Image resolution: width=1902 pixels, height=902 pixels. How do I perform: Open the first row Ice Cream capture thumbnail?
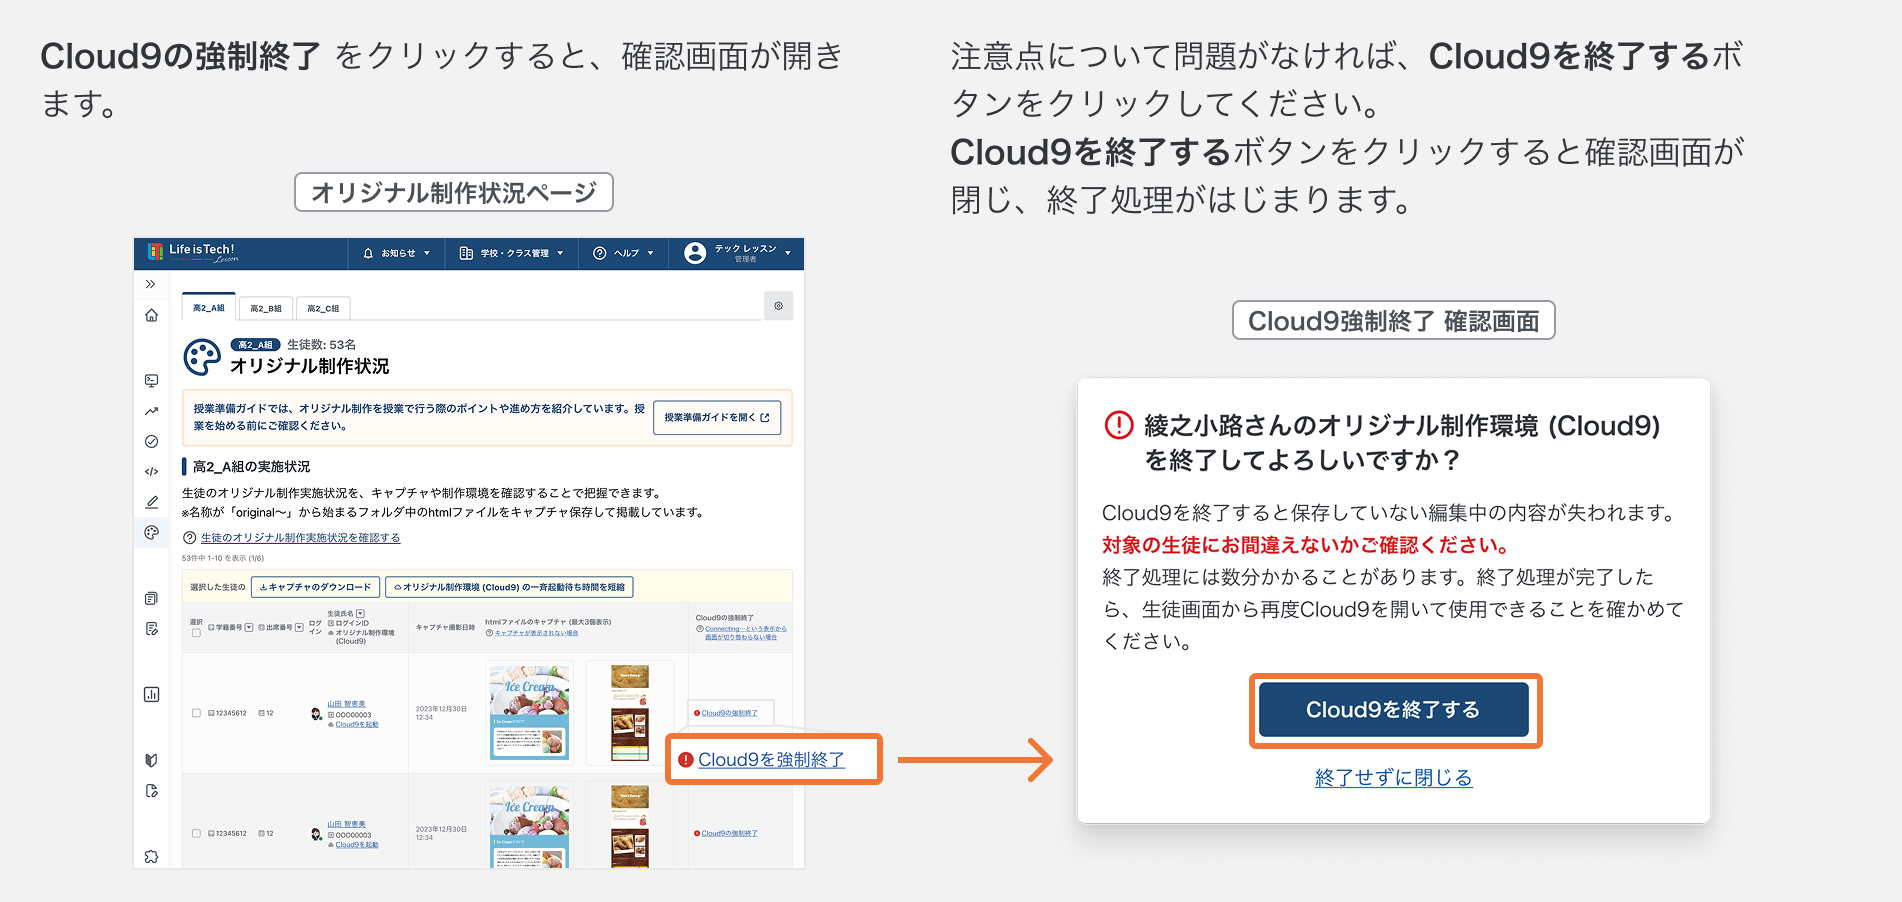click(529, 711)
